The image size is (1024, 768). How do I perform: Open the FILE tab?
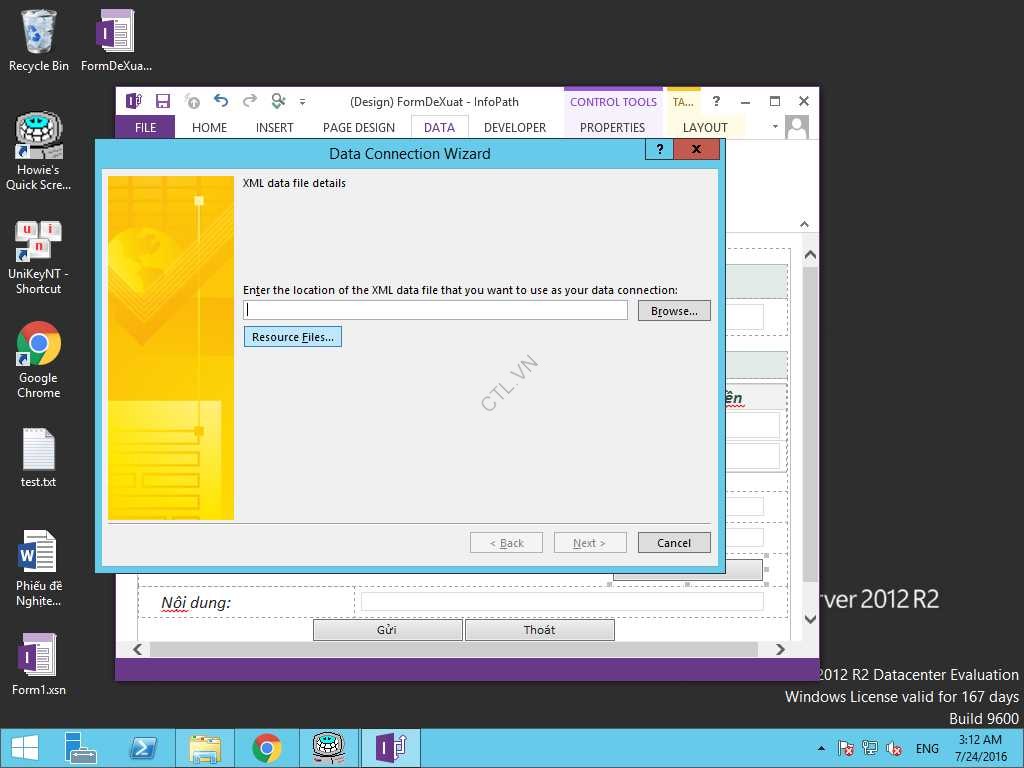tap(145, 128)
